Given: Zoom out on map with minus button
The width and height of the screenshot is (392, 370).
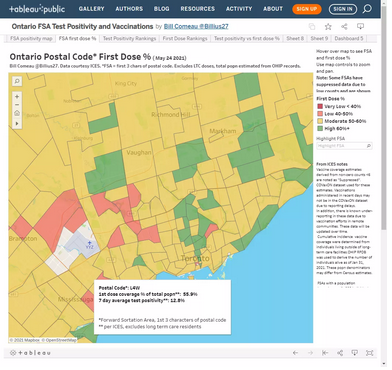Looking at the screenshot, I should pyautogui.click(x=17, y=105).
